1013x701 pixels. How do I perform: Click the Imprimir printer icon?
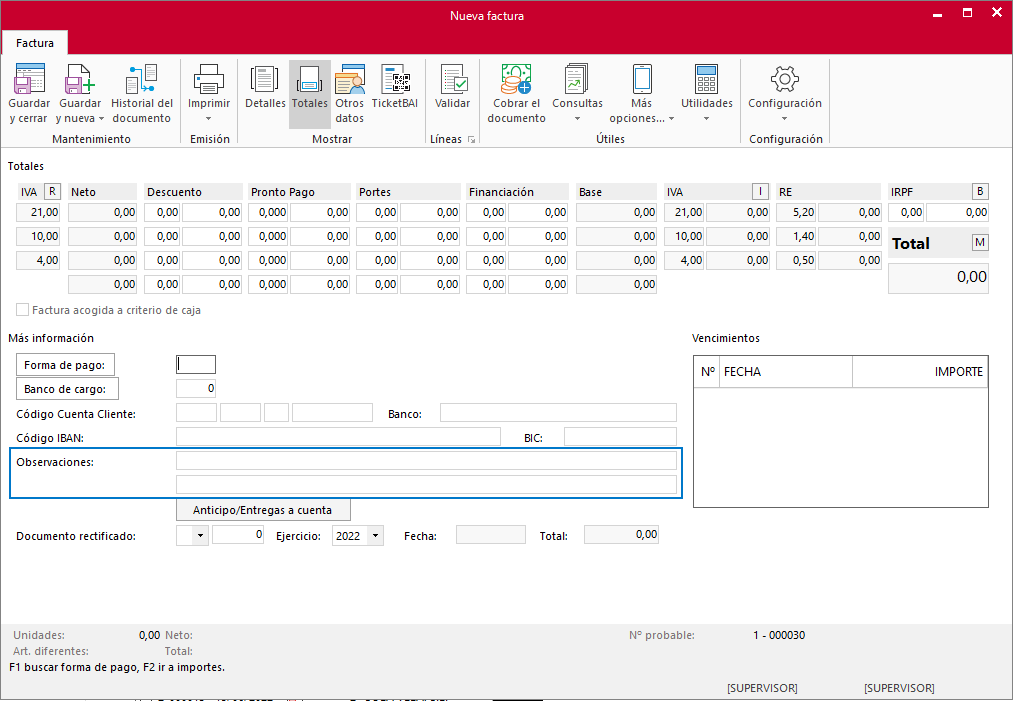coord(209,78)
